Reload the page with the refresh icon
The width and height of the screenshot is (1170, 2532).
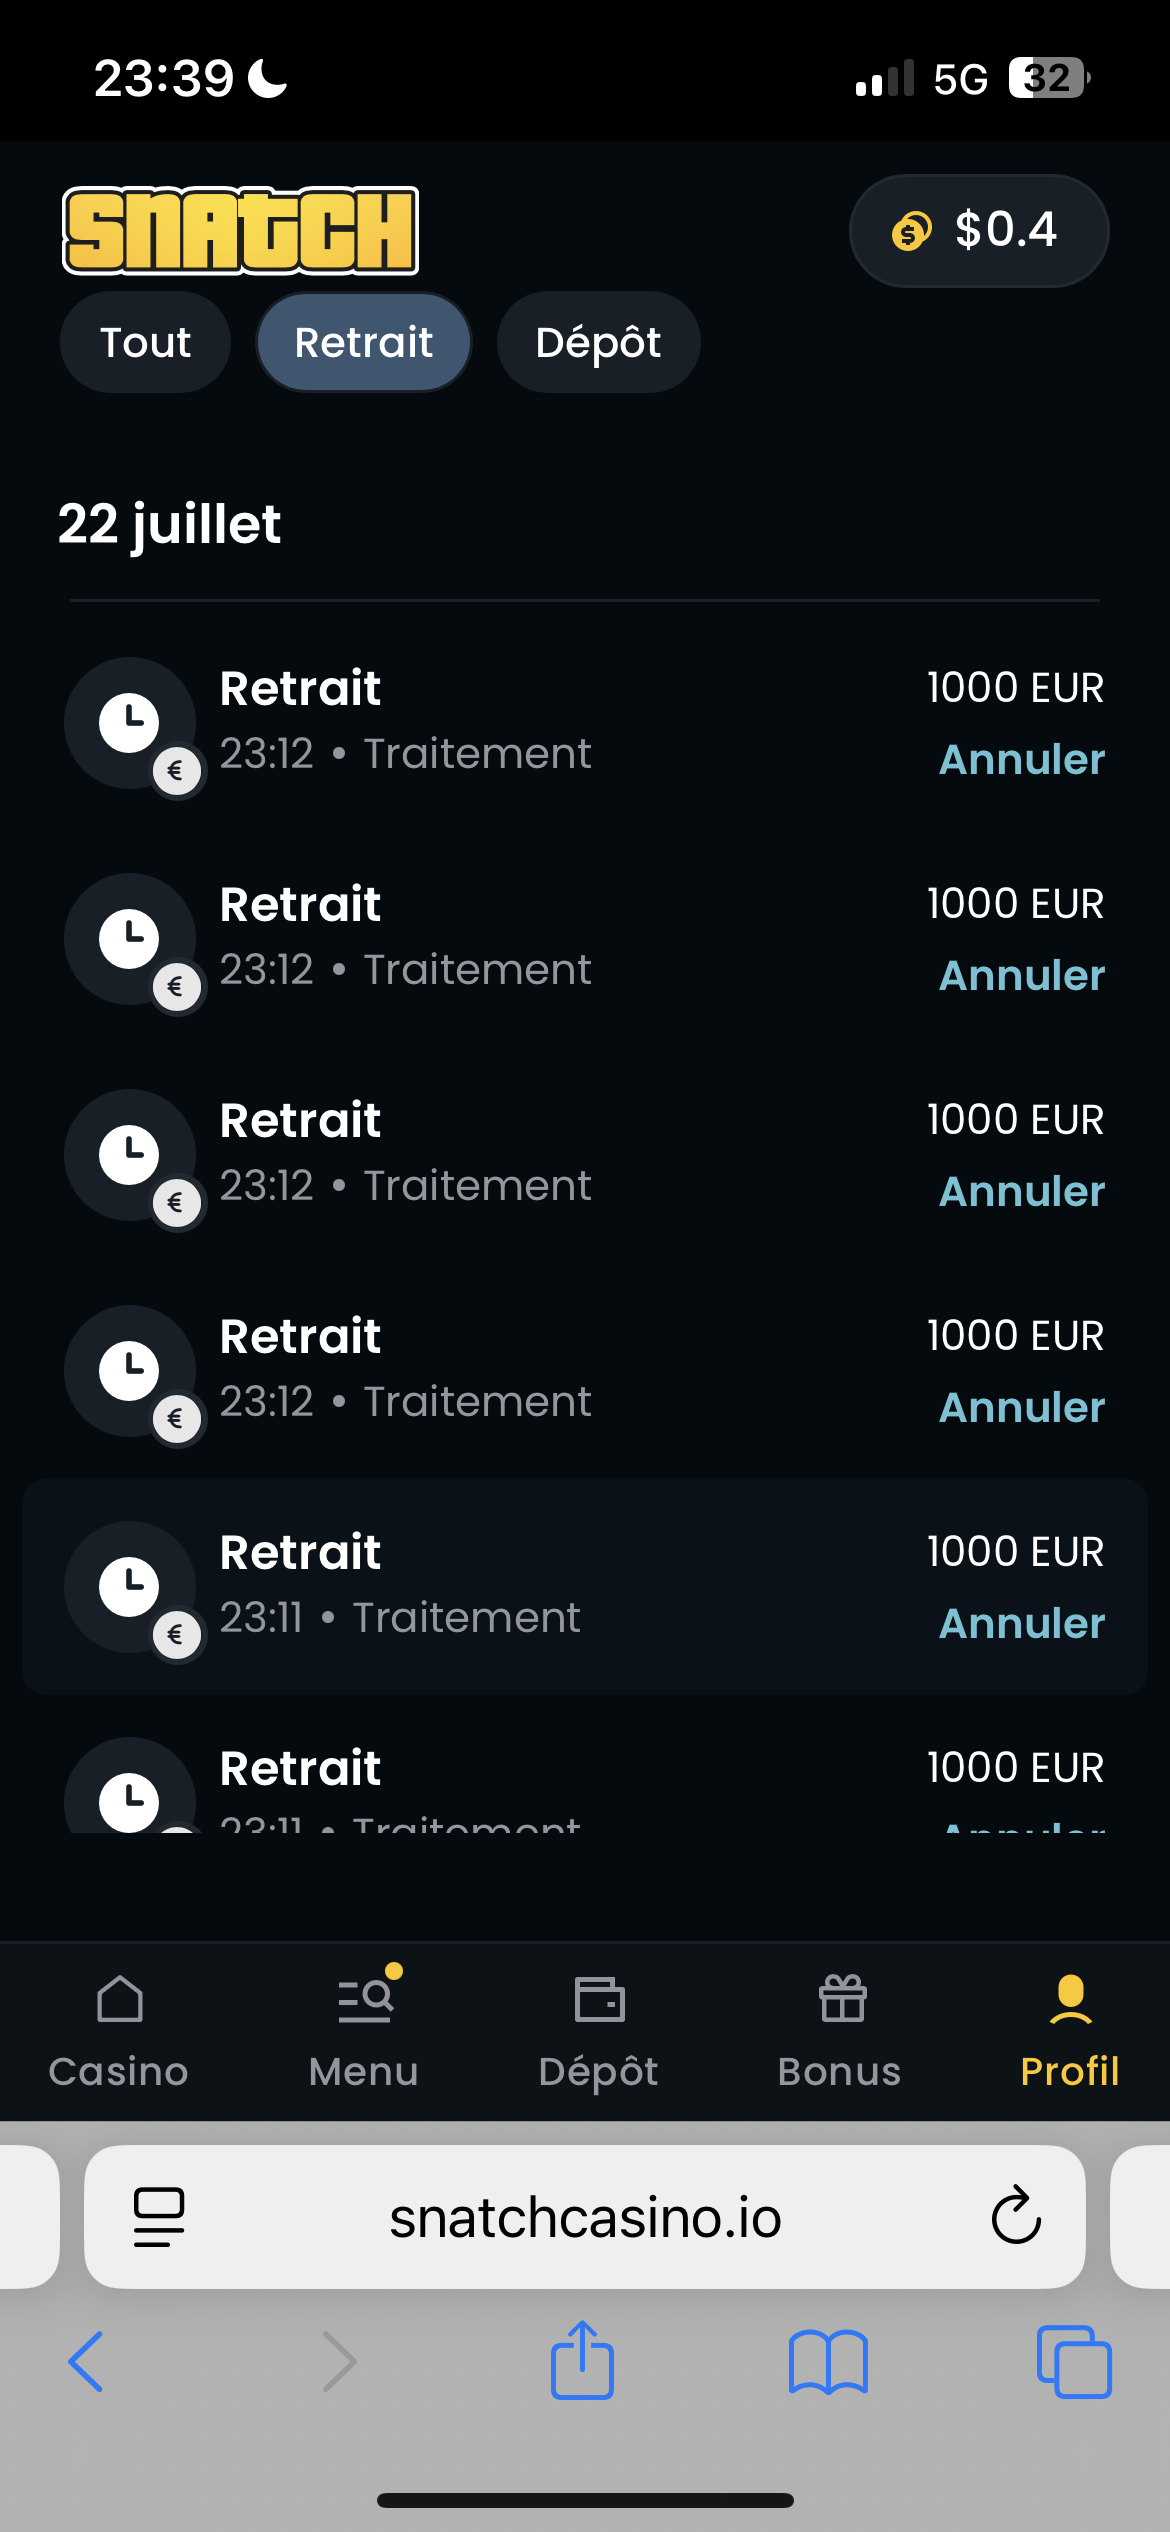point(1016,2216)
